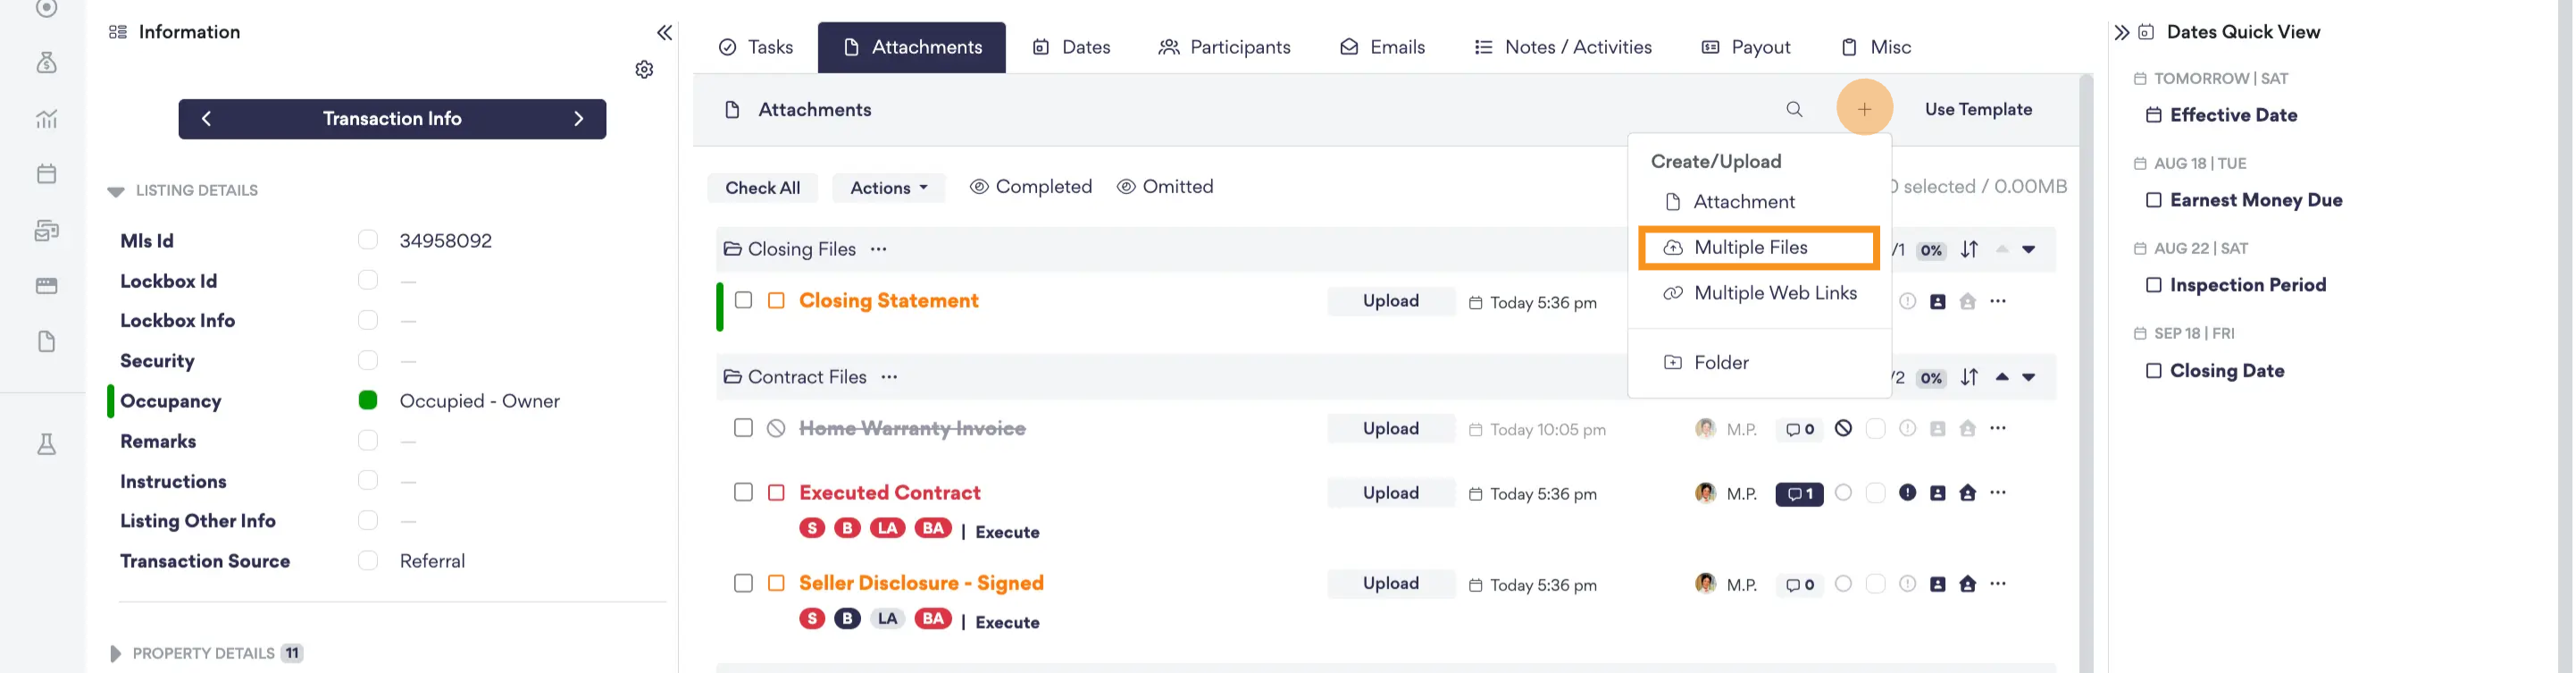The image size is (2576, 673).
Task: Move Contract Files folder down
Action: point(2028,378)
